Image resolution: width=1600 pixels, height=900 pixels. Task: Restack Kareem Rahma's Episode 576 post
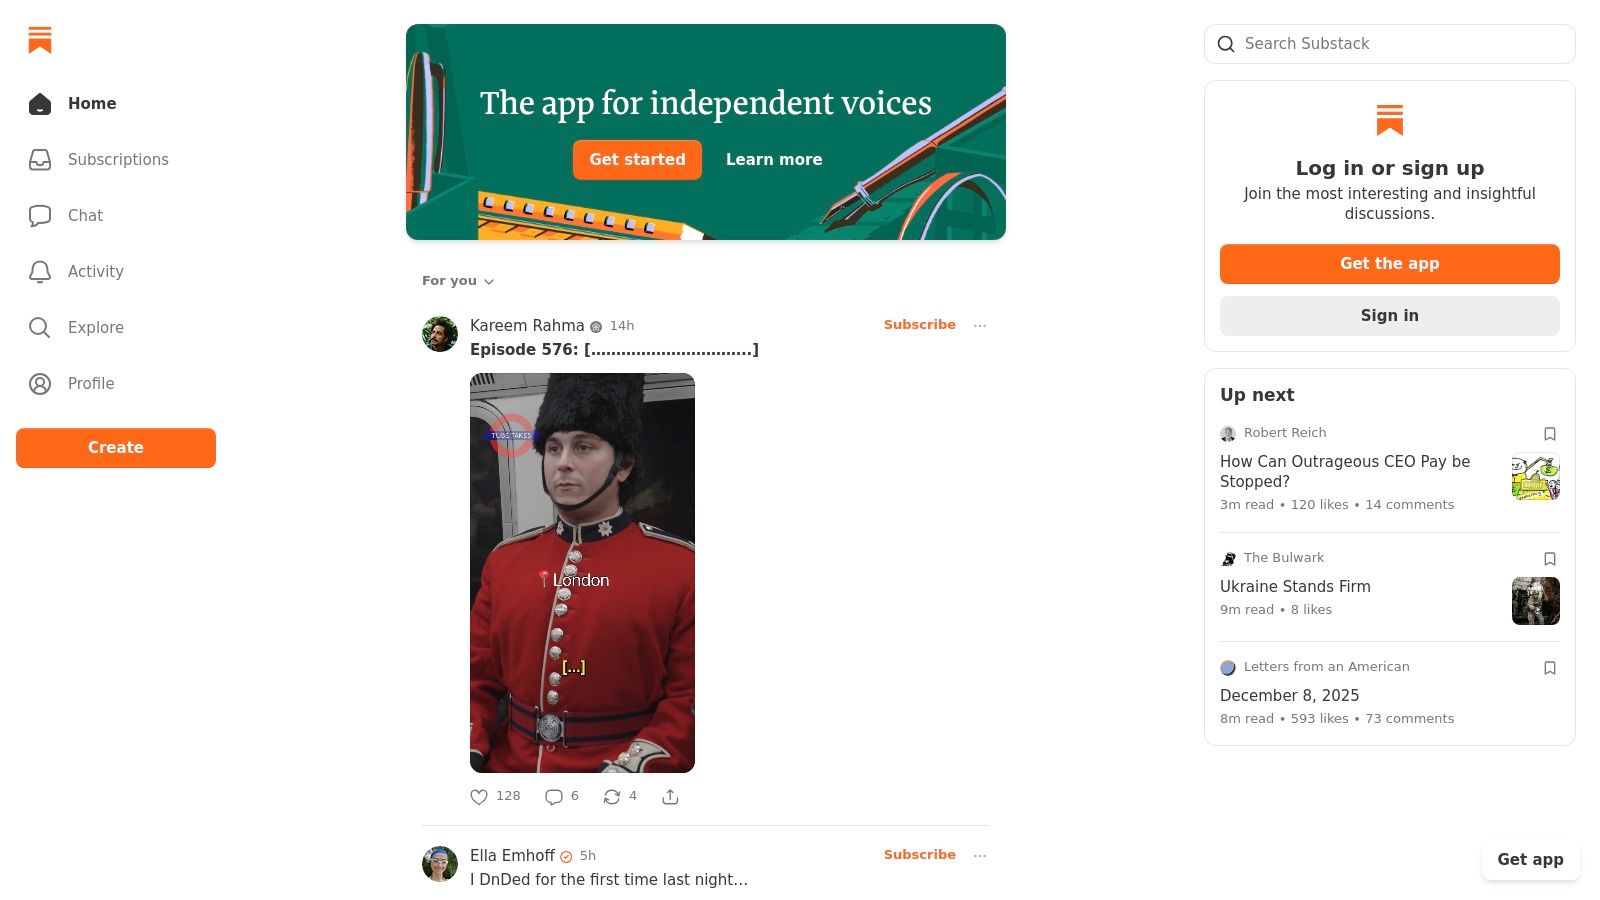pos(612,797)
